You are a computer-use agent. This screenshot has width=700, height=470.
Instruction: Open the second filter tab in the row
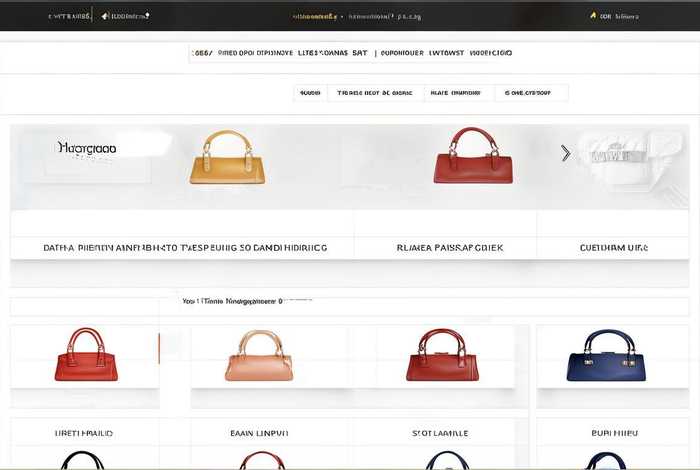tap(374, 93)
